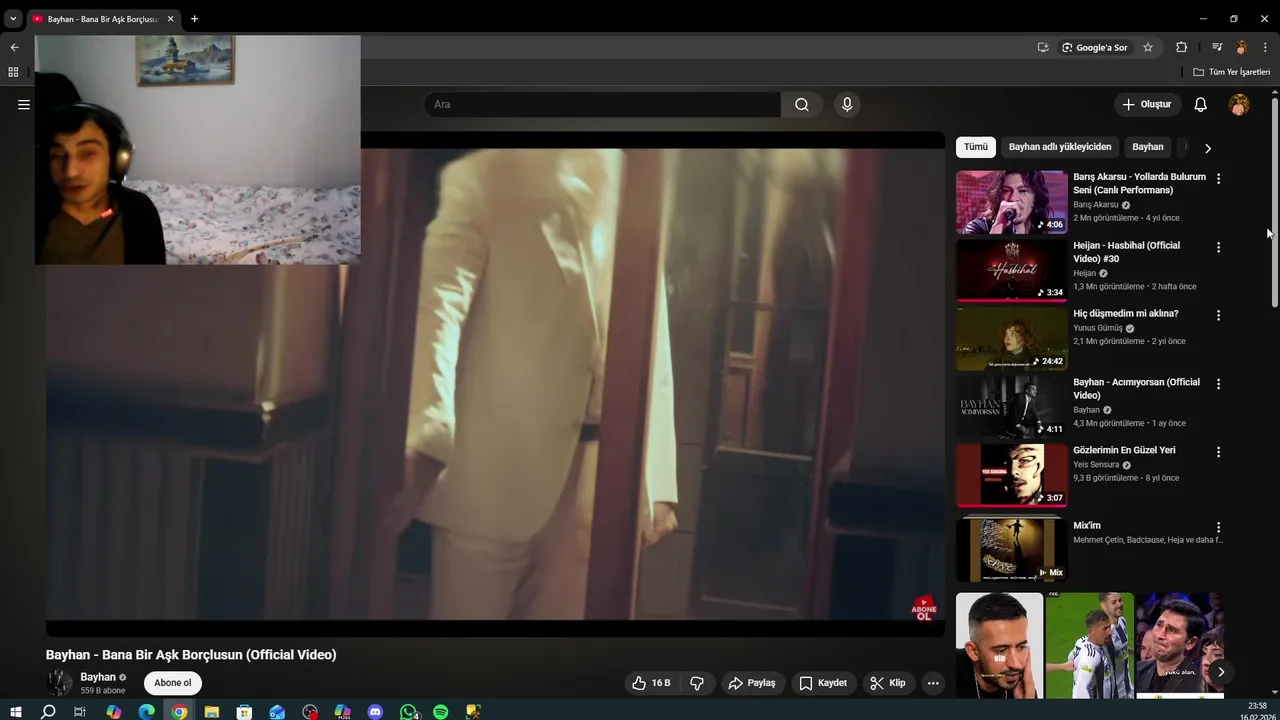Screen dimensions: 1280x720
Task: Open the Chrome extensions puzzle icon
Action: tap(1181, 47)
